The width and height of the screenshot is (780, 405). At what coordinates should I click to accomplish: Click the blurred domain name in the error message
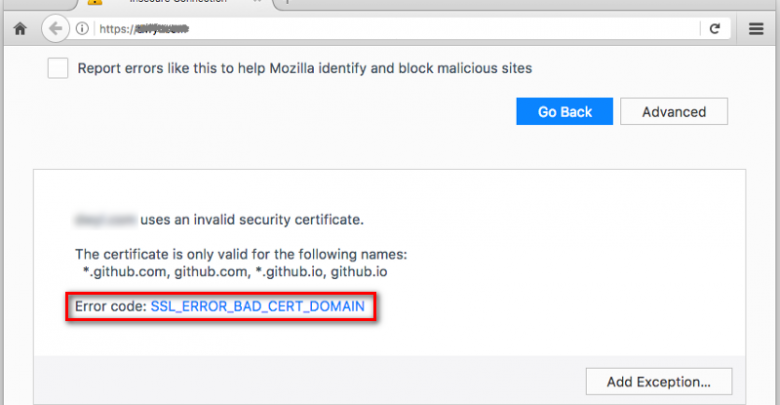104,218
